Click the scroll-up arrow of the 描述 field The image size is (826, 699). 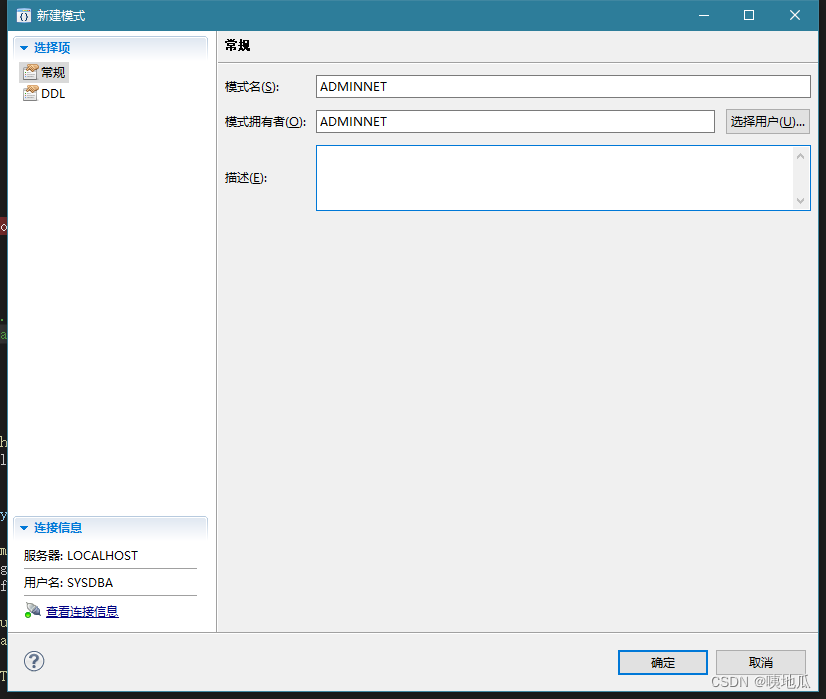(x=802, y=155)
